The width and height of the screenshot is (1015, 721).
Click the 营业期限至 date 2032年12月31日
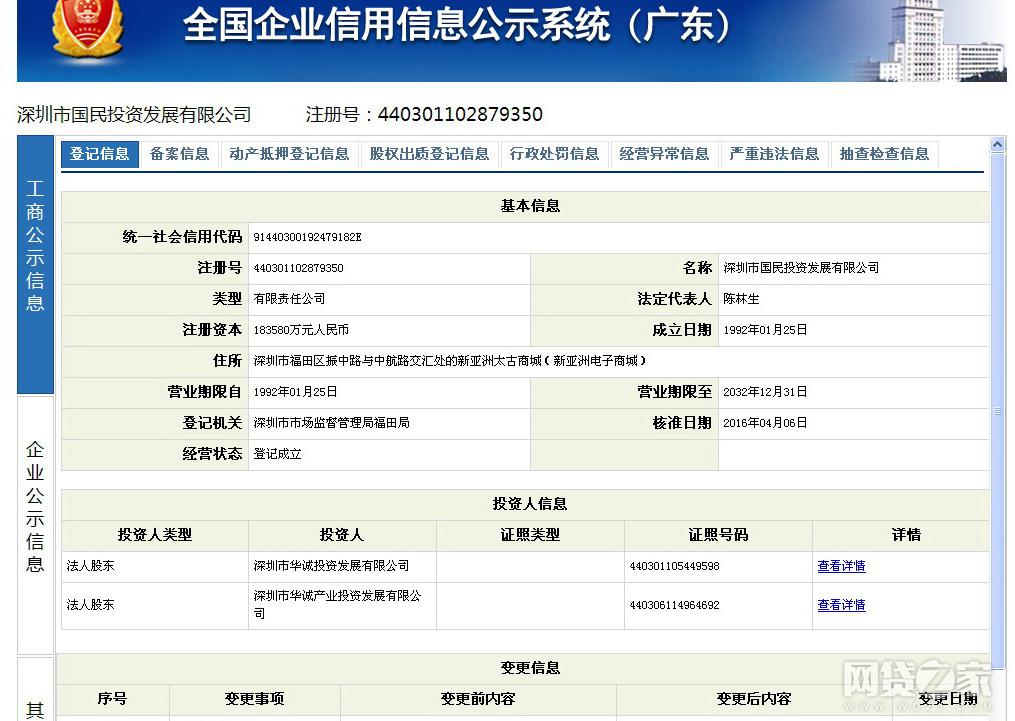pyautogui.click(x=765, y=392)
